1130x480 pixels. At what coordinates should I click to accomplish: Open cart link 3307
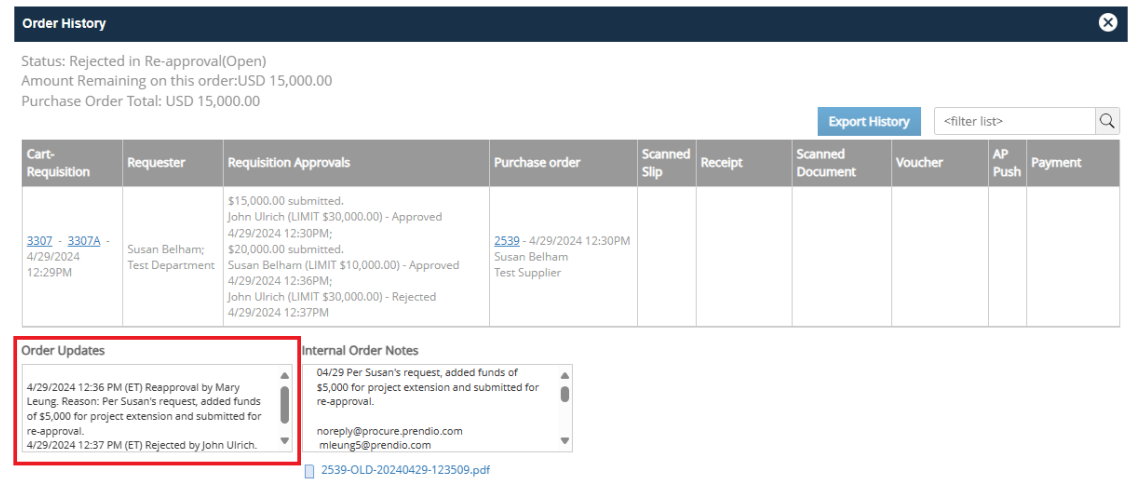tap(40, 241)
